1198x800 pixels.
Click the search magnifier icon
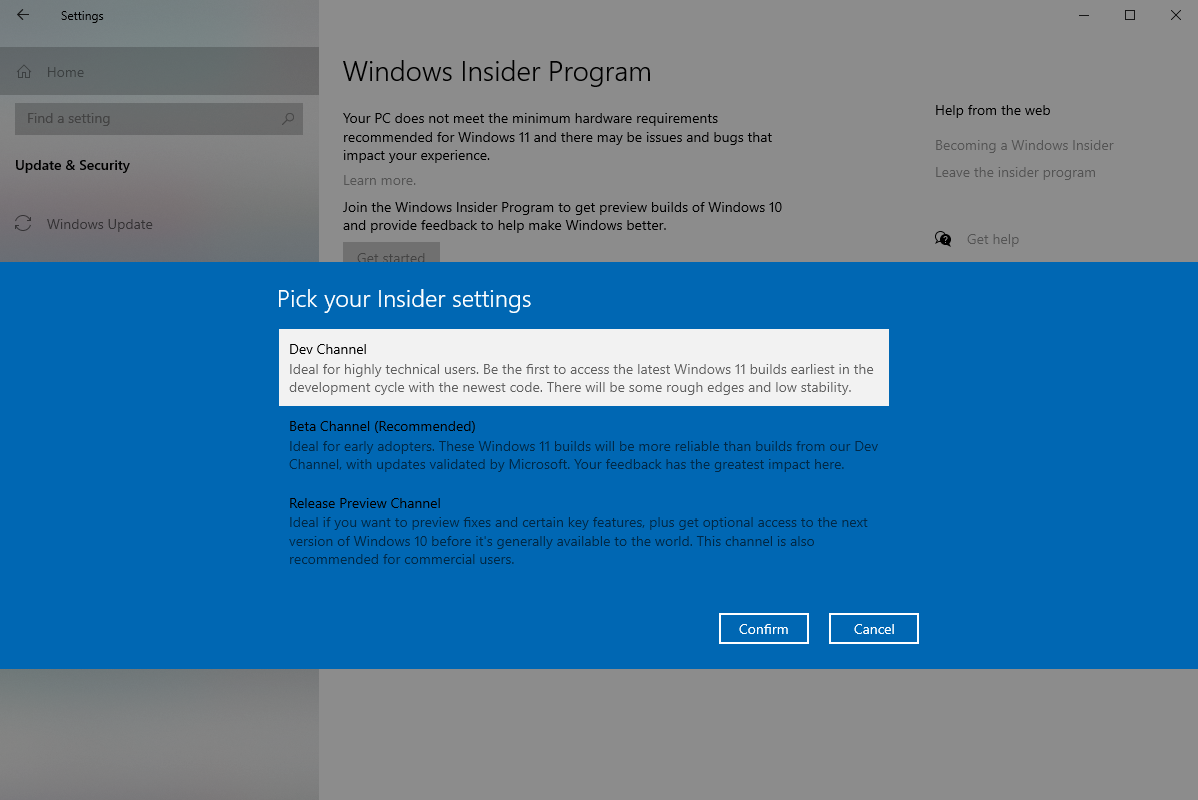click(288, 118)
